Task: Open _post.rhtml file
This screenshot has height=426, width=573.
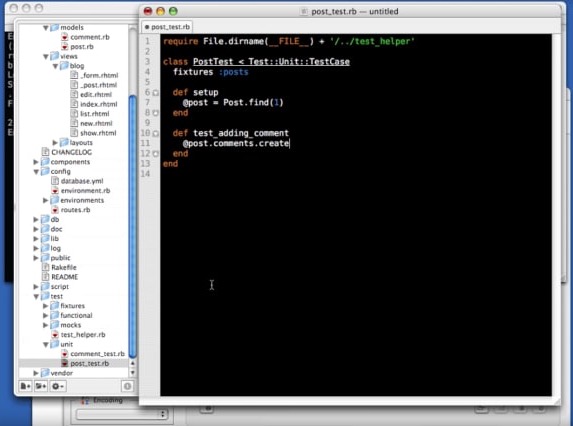Action: (x=99, y=85)
